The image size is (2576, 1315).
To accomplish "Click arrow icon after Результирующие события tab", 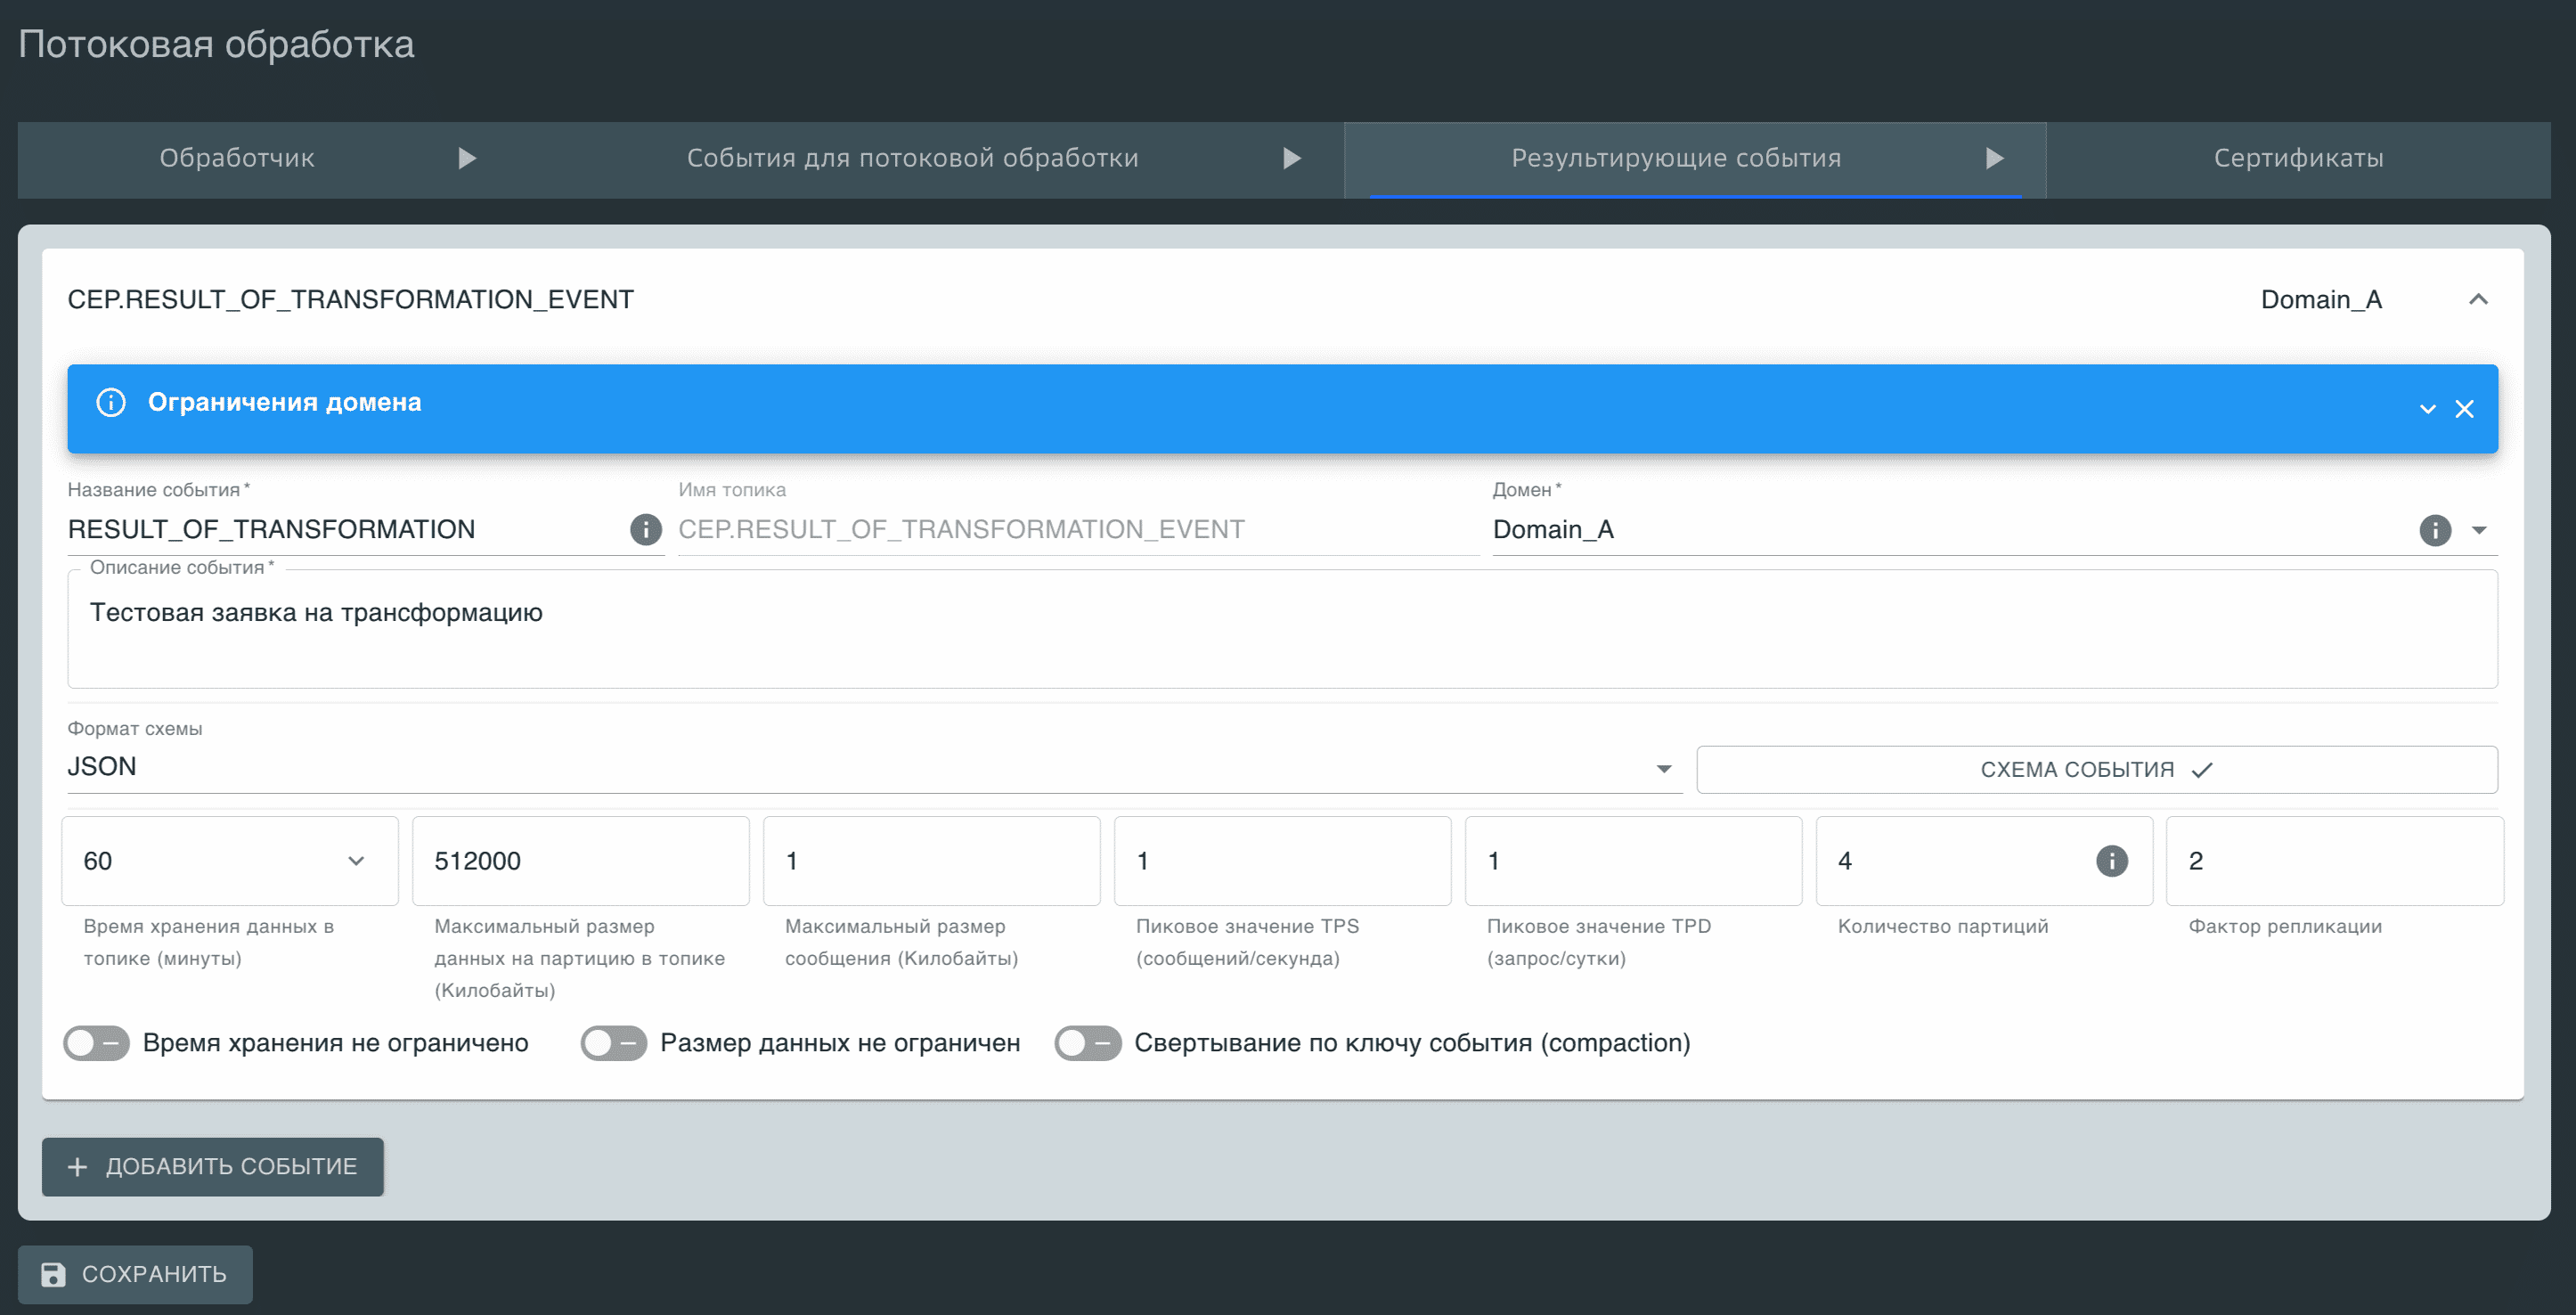I will click(x=1994, y=158).
